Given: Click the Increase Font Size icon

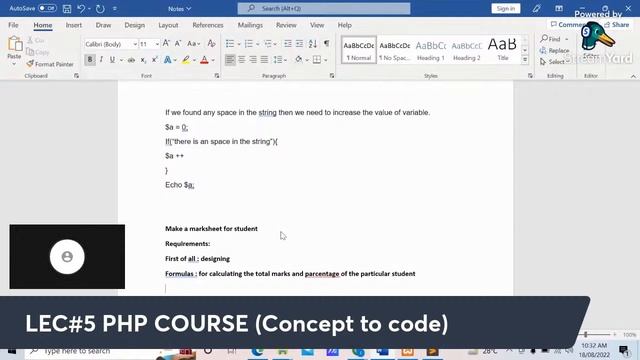Looking at the screenshot, I should 166,43.
